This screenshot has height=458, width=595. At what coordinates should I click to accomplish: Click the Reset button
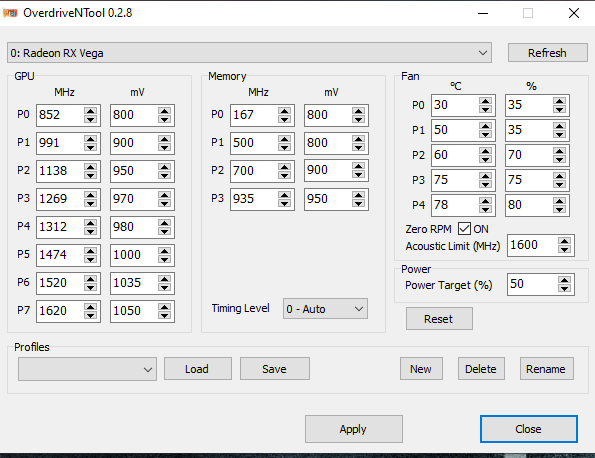click(x=439, y=319)
